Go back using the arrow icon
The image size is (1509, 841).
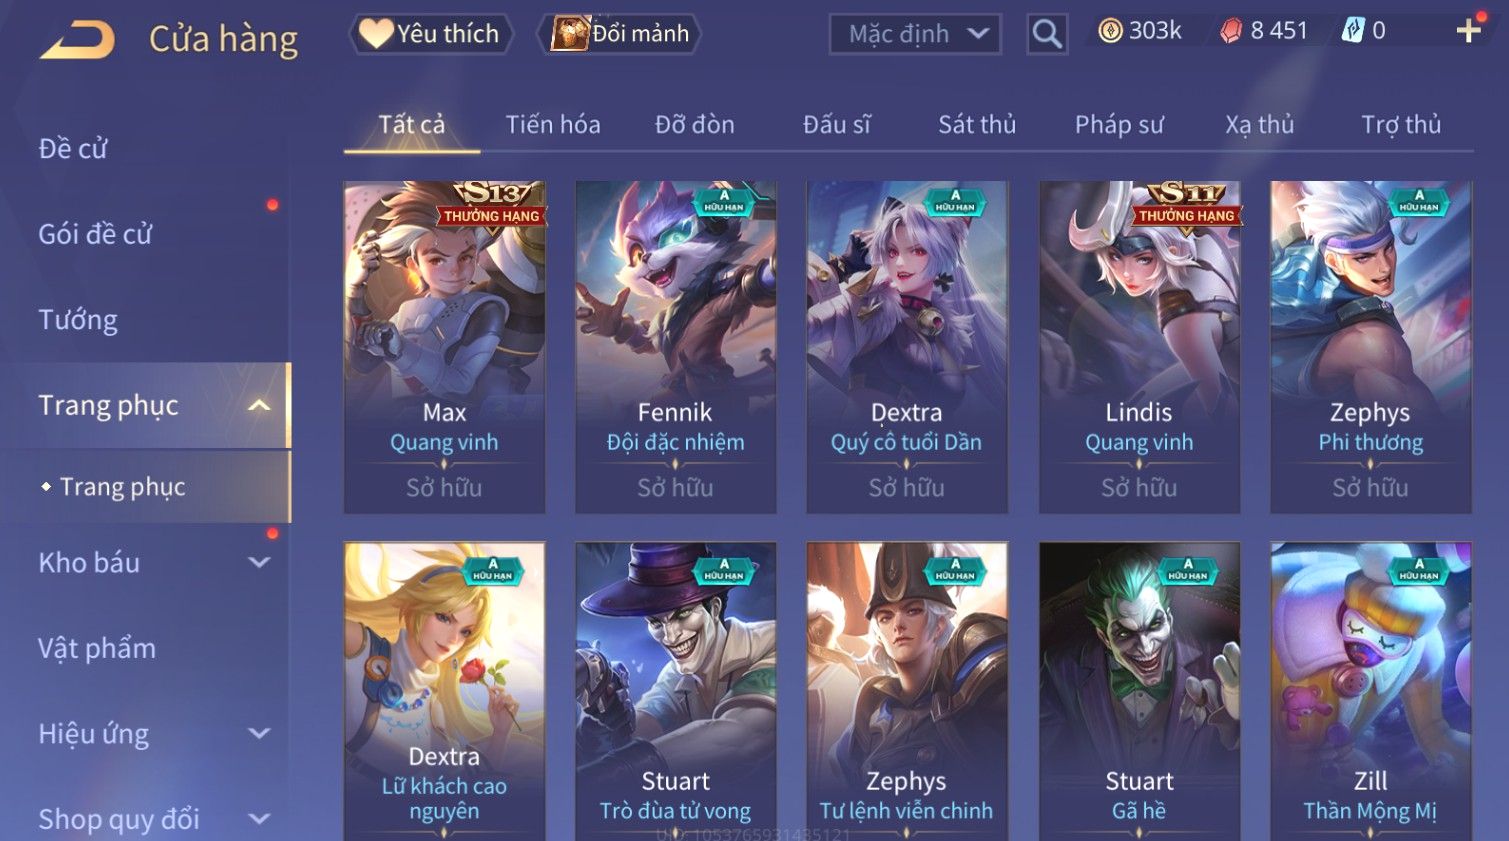(78, 39)
